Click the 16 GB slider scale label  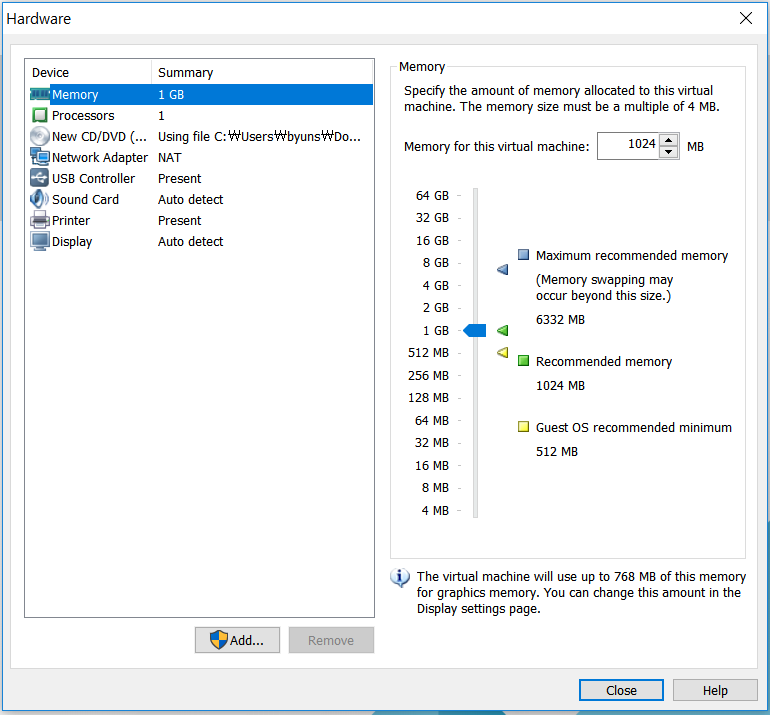click(x=432, y=241)
